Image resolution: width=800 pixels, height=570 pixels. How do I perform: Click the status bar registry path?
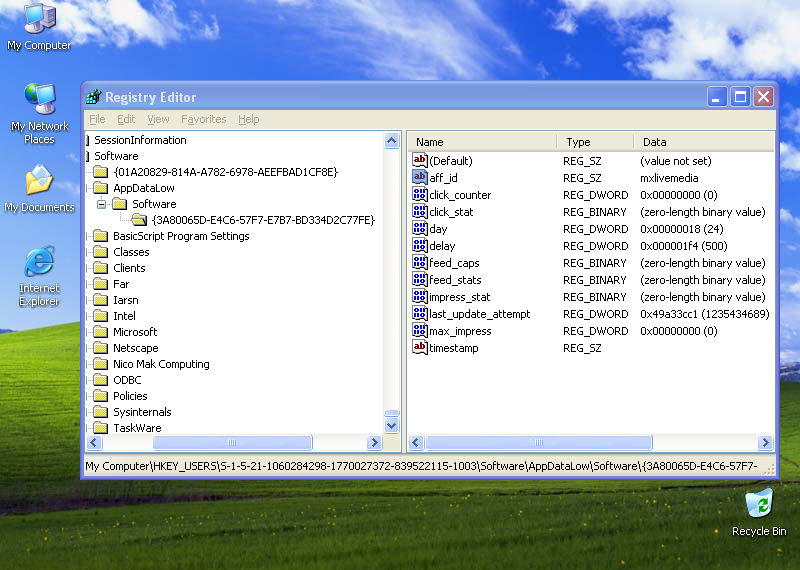click(x=421, y=465)
